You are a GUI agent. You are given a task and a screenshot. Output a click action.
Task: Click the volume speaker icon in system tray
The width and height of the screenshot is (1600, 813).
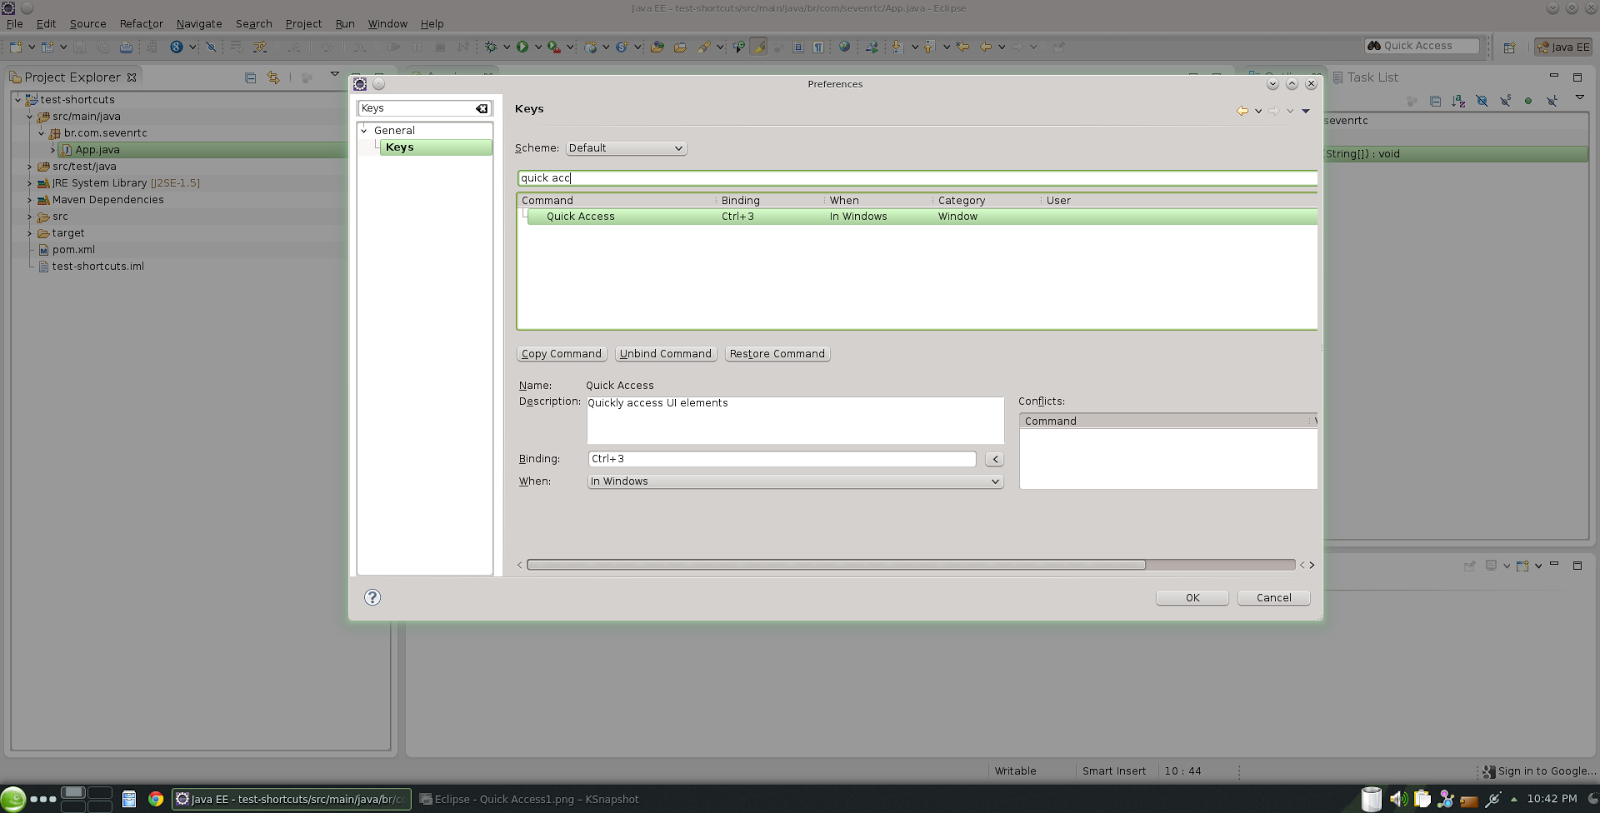coord(1398,799)
